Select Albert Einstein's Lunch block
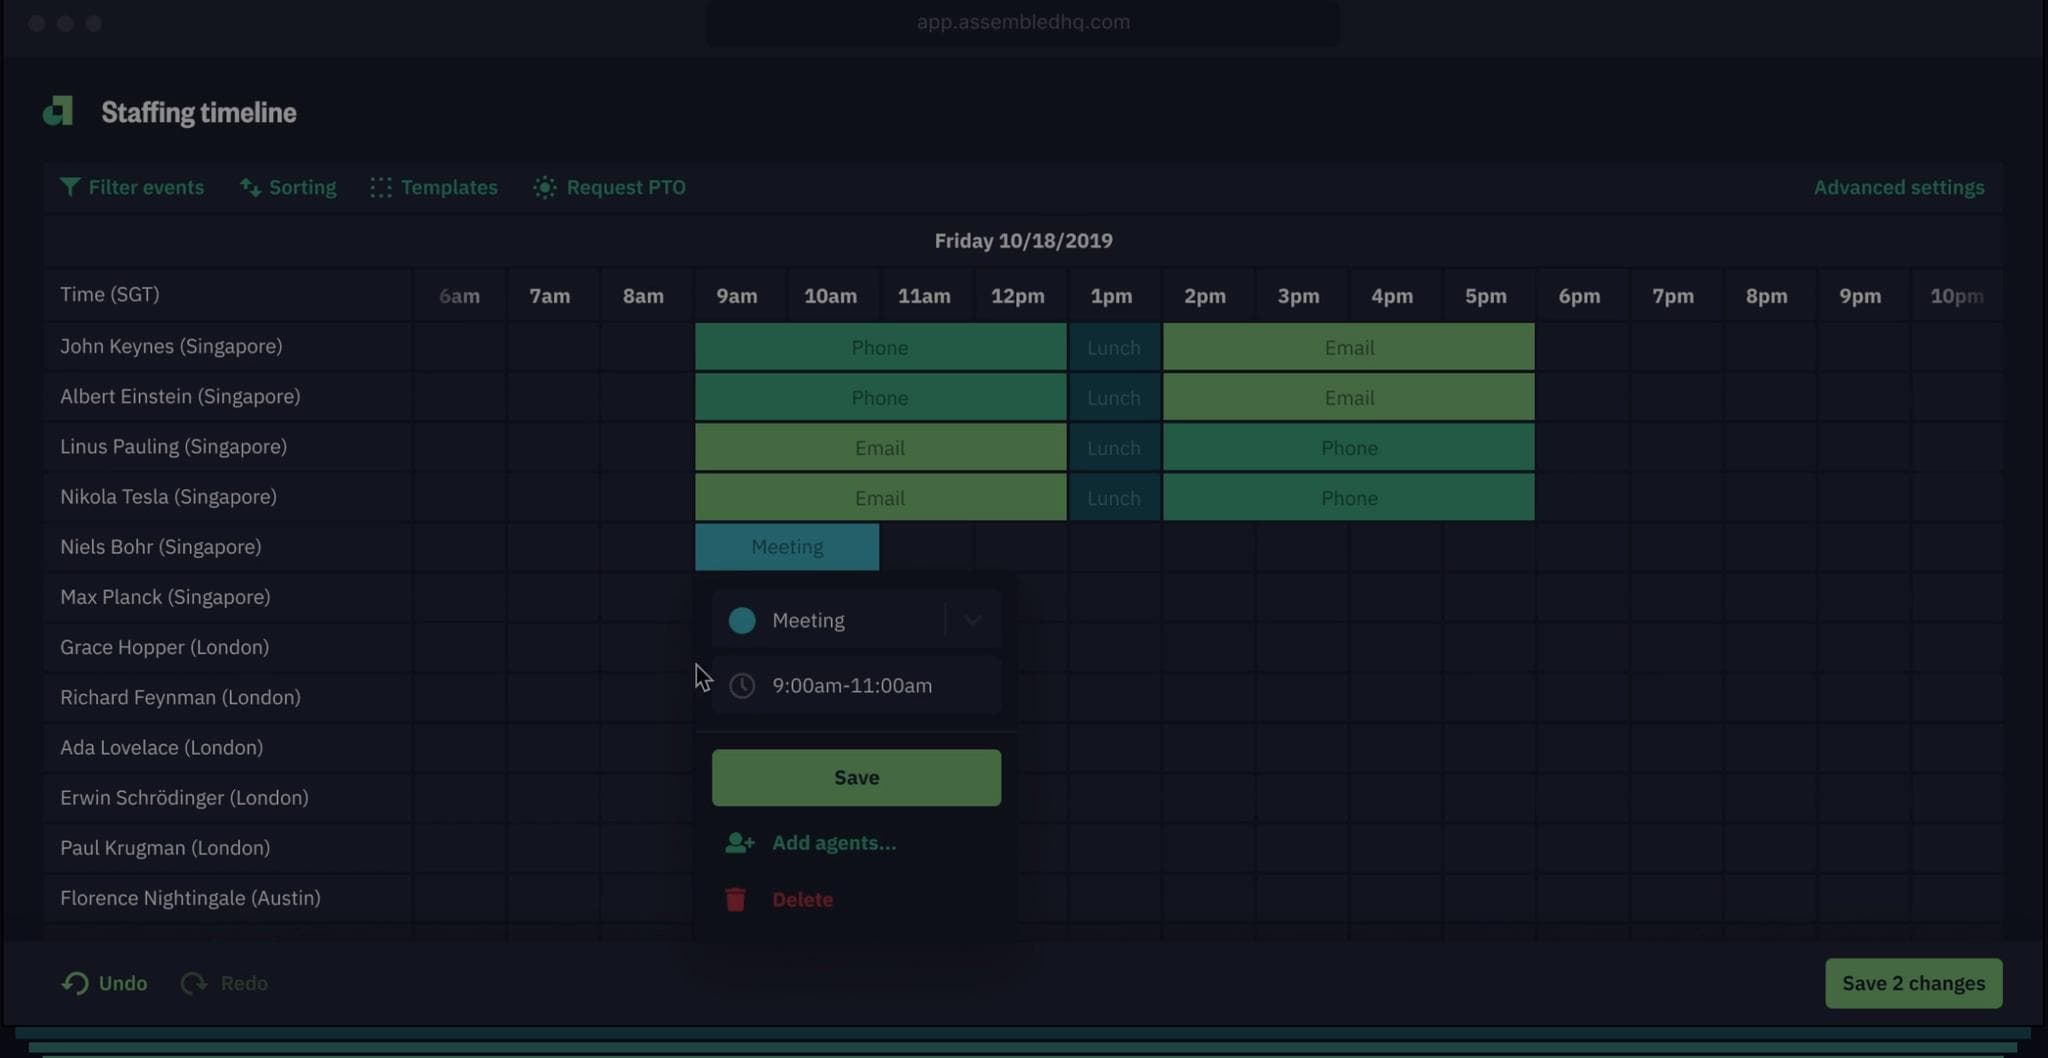 pos(1113,397)
